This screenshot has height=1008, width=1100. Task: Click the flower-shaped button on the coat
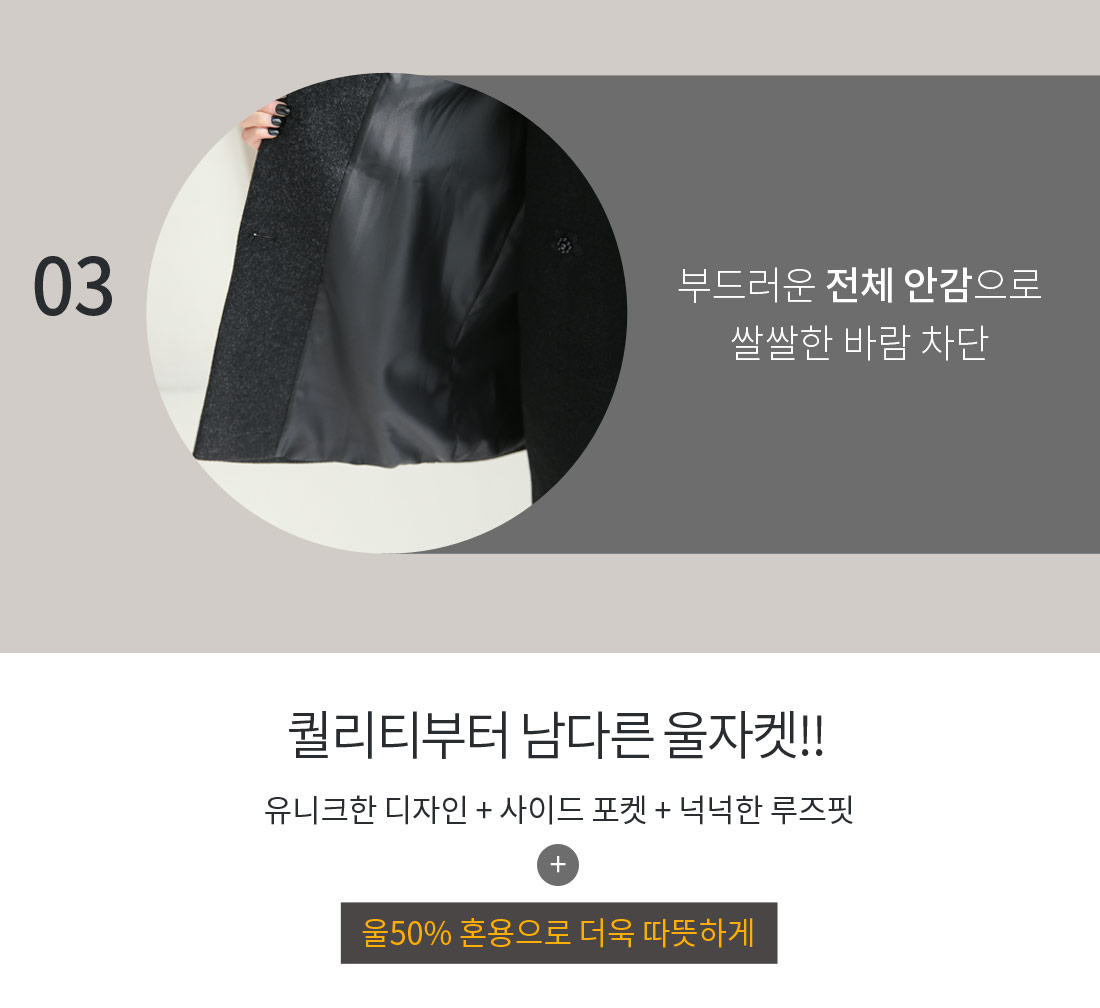tap(565, 243)
